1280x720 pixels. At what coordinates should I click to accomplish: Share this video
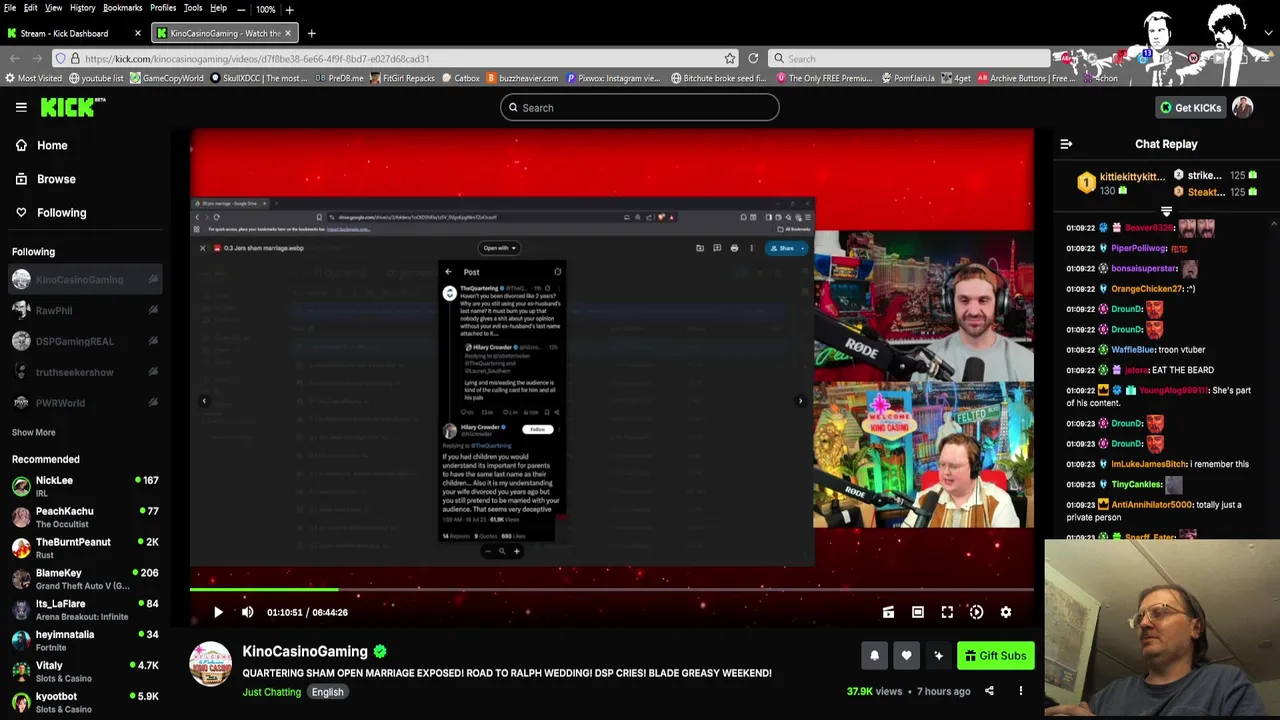989,691
